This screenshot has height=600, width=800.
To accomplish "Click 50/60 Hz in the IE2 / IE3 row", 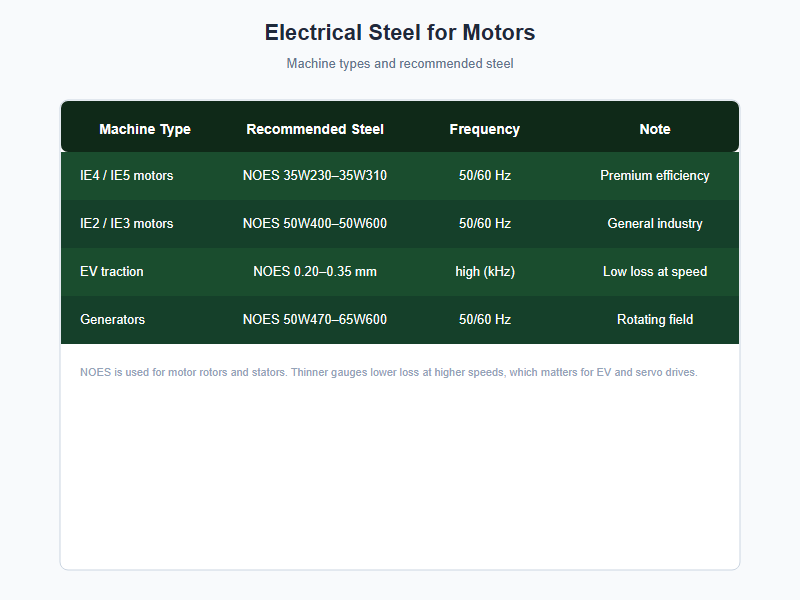I will (485, 223).
